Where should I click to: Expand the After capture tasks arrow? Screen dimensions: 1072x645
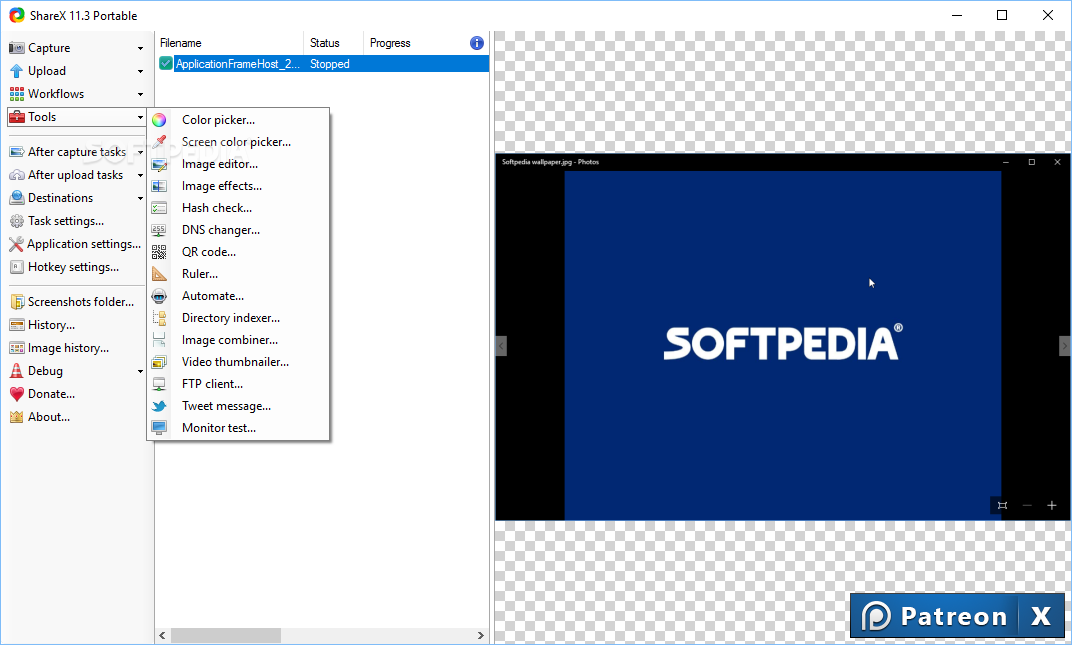click(x=140, y=153)
